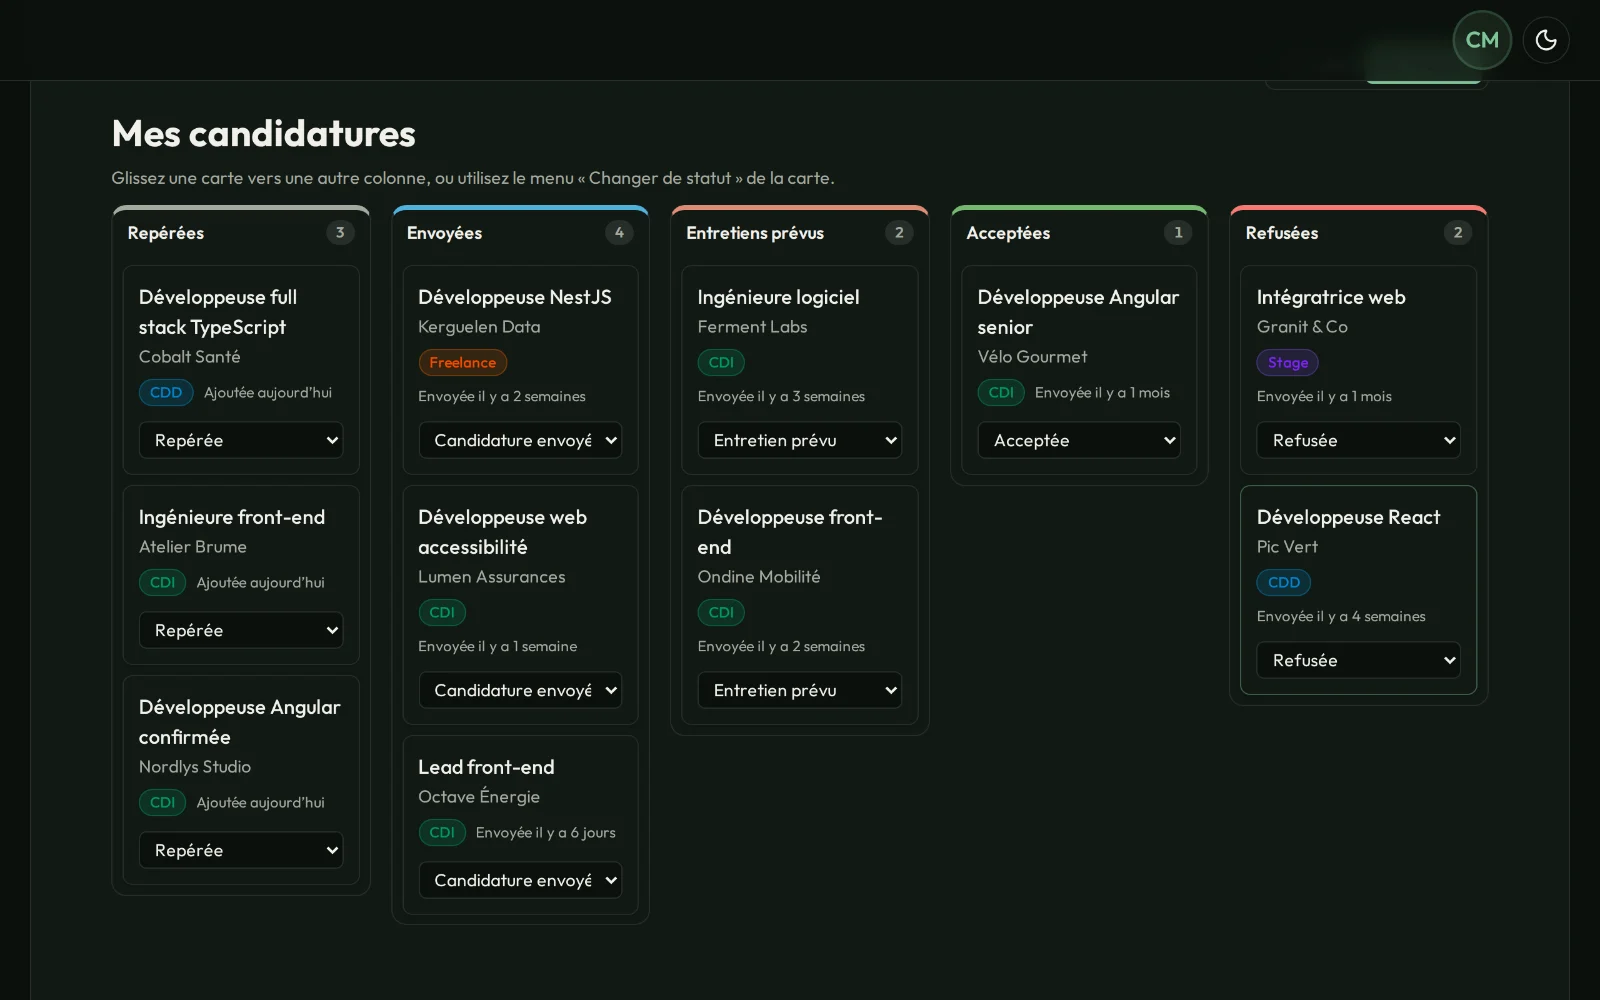The image size is (1600, 1000).
Task: Click the CDD badge on Pic Vert card
Action: tap(1284, 582)
